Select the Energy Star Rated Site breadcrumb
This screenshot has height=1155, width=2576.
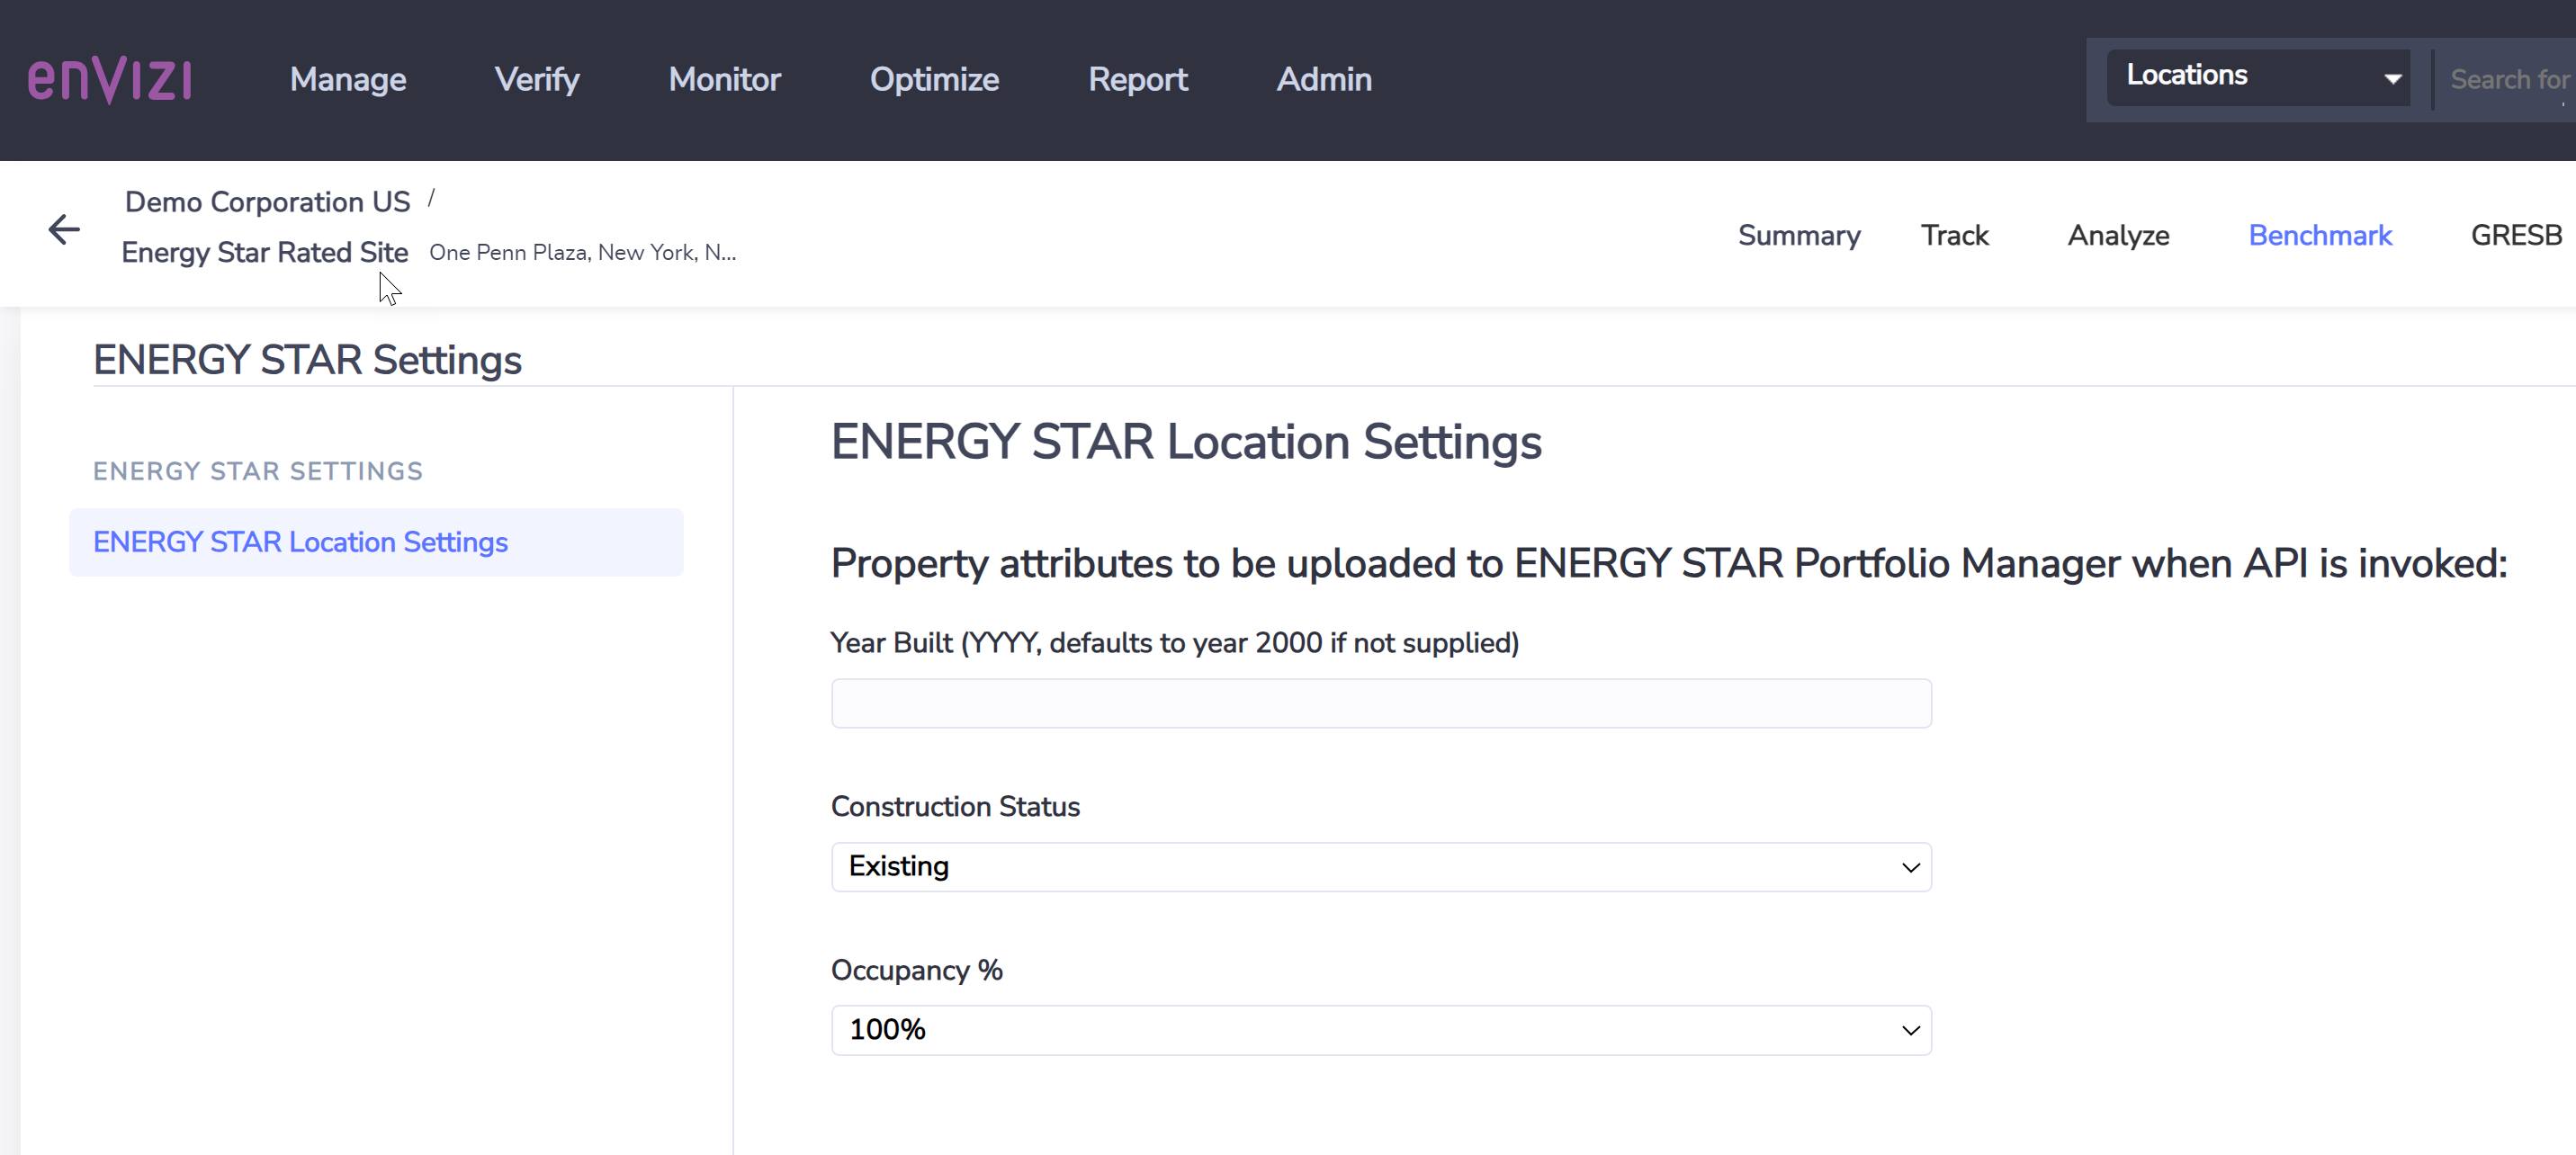tap(265, 252)
